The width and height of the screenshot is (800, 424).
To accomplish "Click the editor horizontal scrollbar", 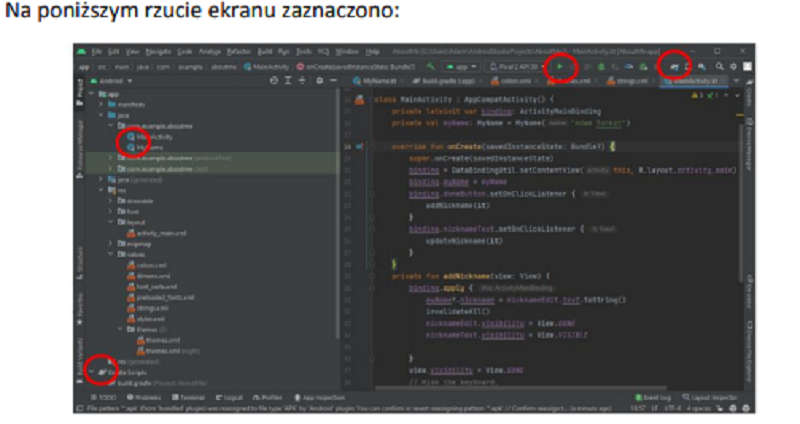I will (x=520, y=388).
